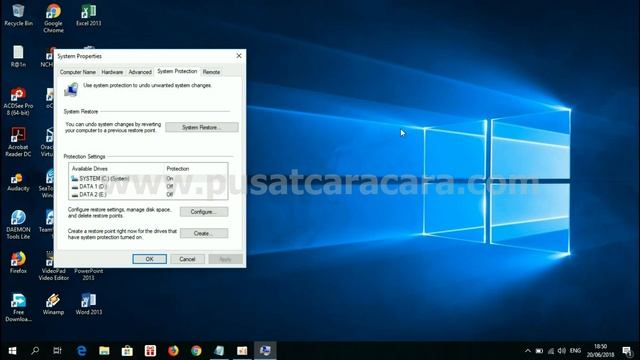Open the Word 2013 desktop shortcut
Viewport: 640px width, 360px height.
(x=89, y=304)
